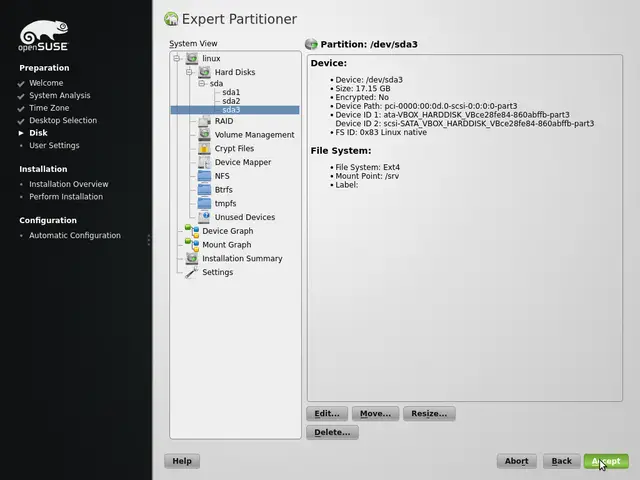Click the openSUSE chameleon logo
Image resolution: width=640 pixels, height=480 pixels.
point(44,36)
